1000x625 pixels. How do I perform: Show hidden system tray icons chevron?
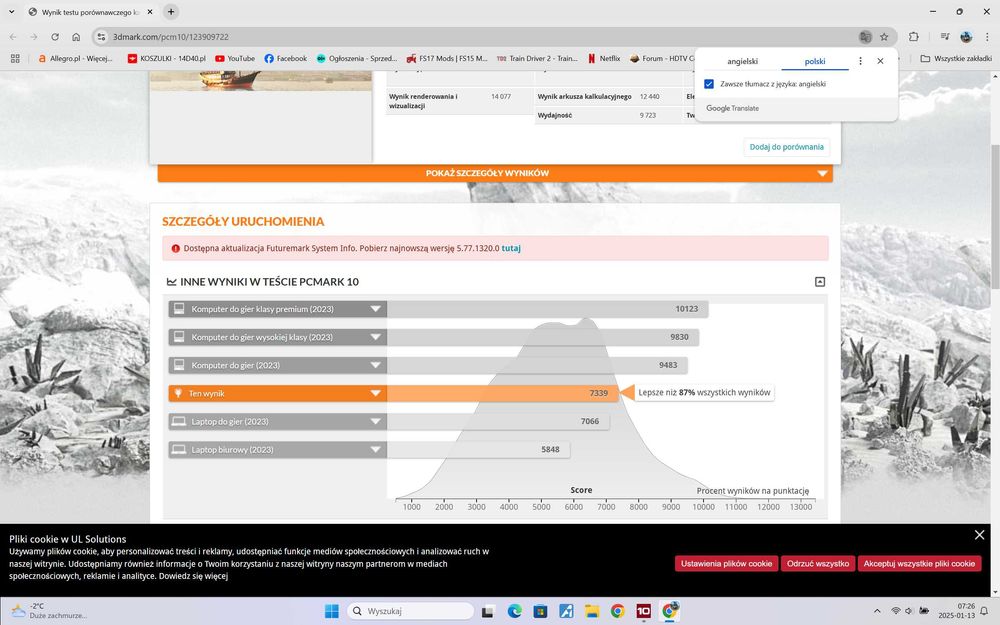pyautogui.click(x=877, y=611)
